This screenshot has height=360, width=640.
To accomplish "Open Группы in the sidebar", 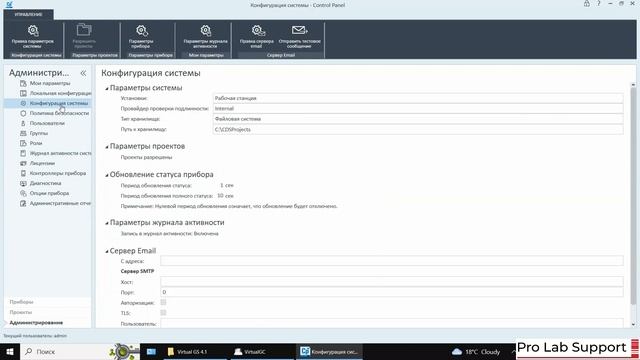I will [x=39, y=133].
